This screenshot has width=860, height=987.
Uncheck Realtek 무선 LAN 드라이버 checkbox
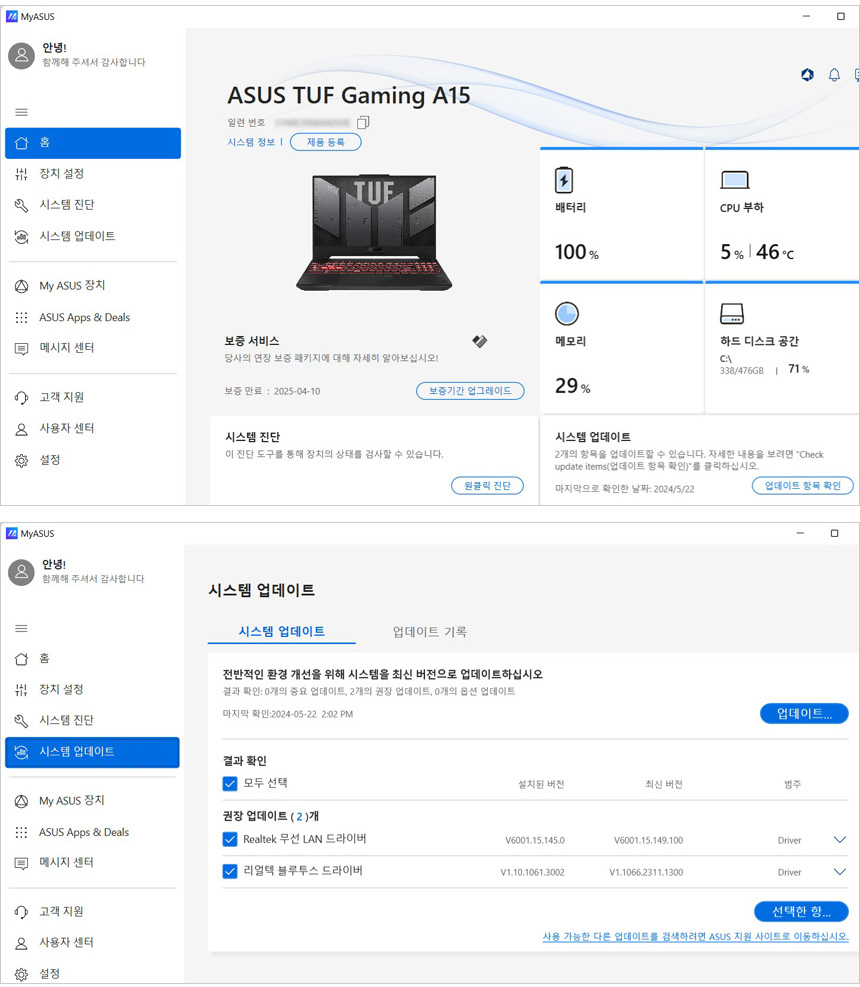tap(230, 840)
